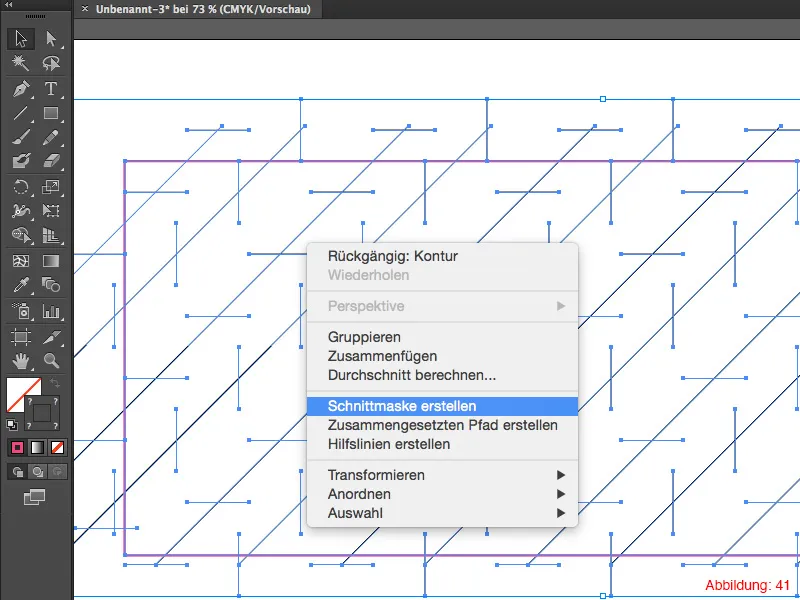Open the Anordnen submenu
Screen dimensions: 800x600
442,494
